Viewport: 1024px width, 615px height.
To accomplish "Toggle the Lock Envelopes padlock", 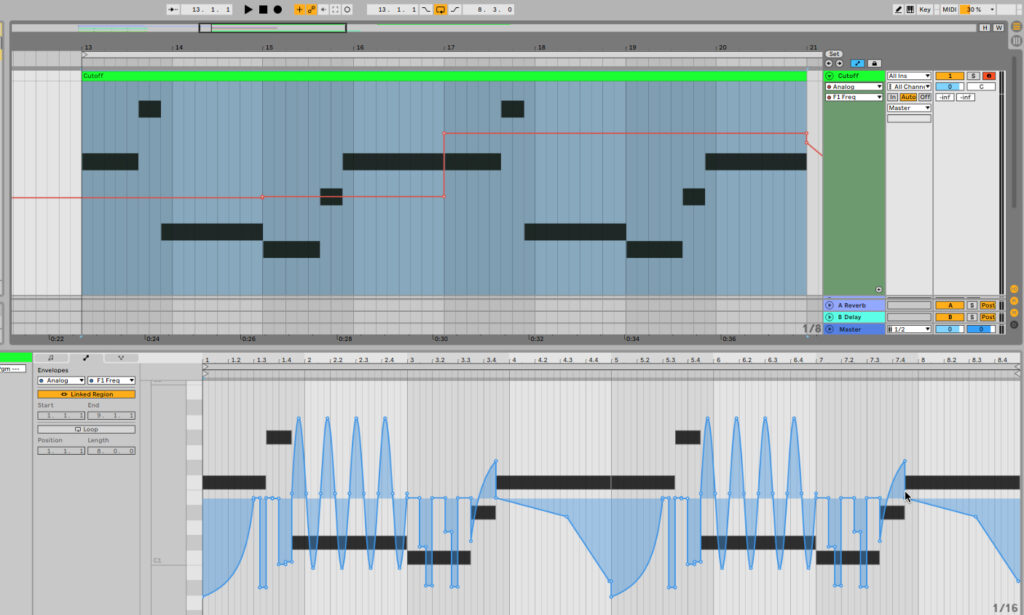I will [874, 63].
